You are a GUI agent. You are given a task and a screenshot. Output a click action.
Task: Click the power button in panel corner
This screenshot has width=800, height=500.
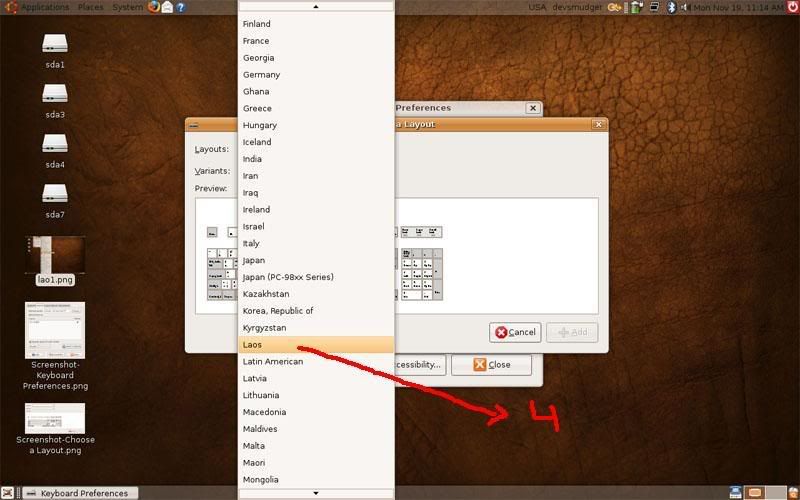pyautogui.click(x=792, y=7)
